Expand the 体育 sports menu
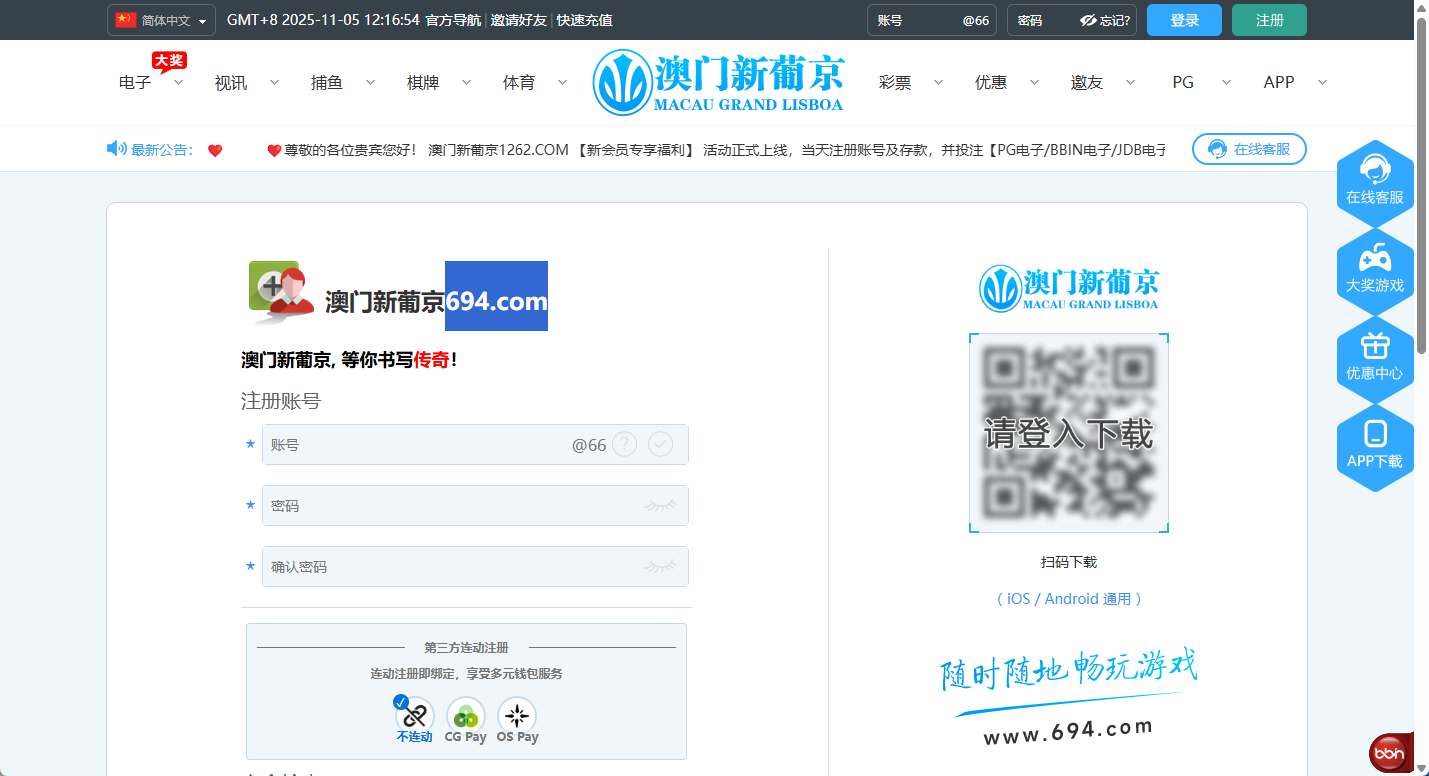Viewport: 1429px width, 776px height. coord(533,82)
